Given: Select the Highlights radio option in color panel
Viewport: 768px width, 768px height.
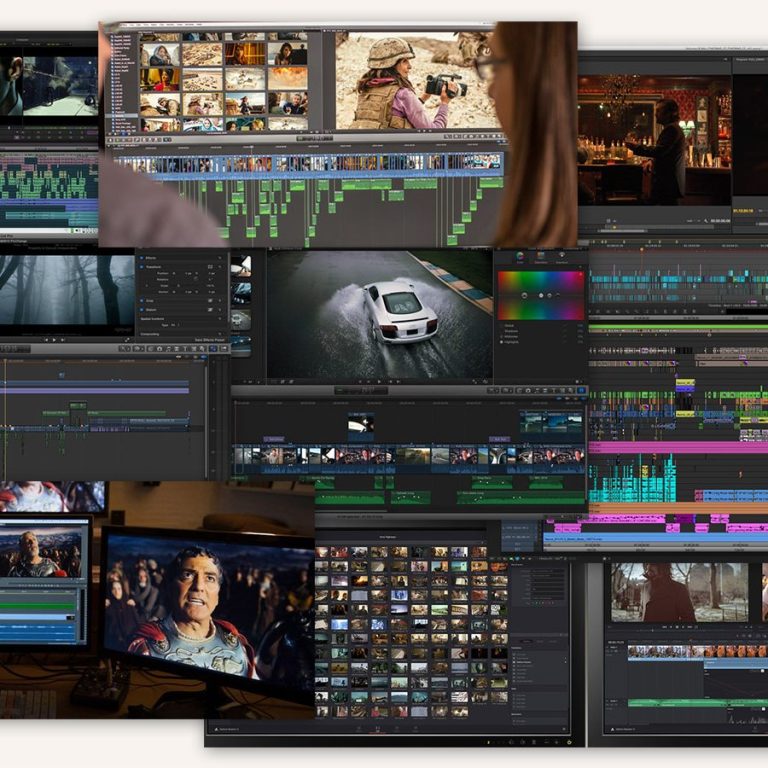Looking at the screenshot, I should tap(503, 343).
